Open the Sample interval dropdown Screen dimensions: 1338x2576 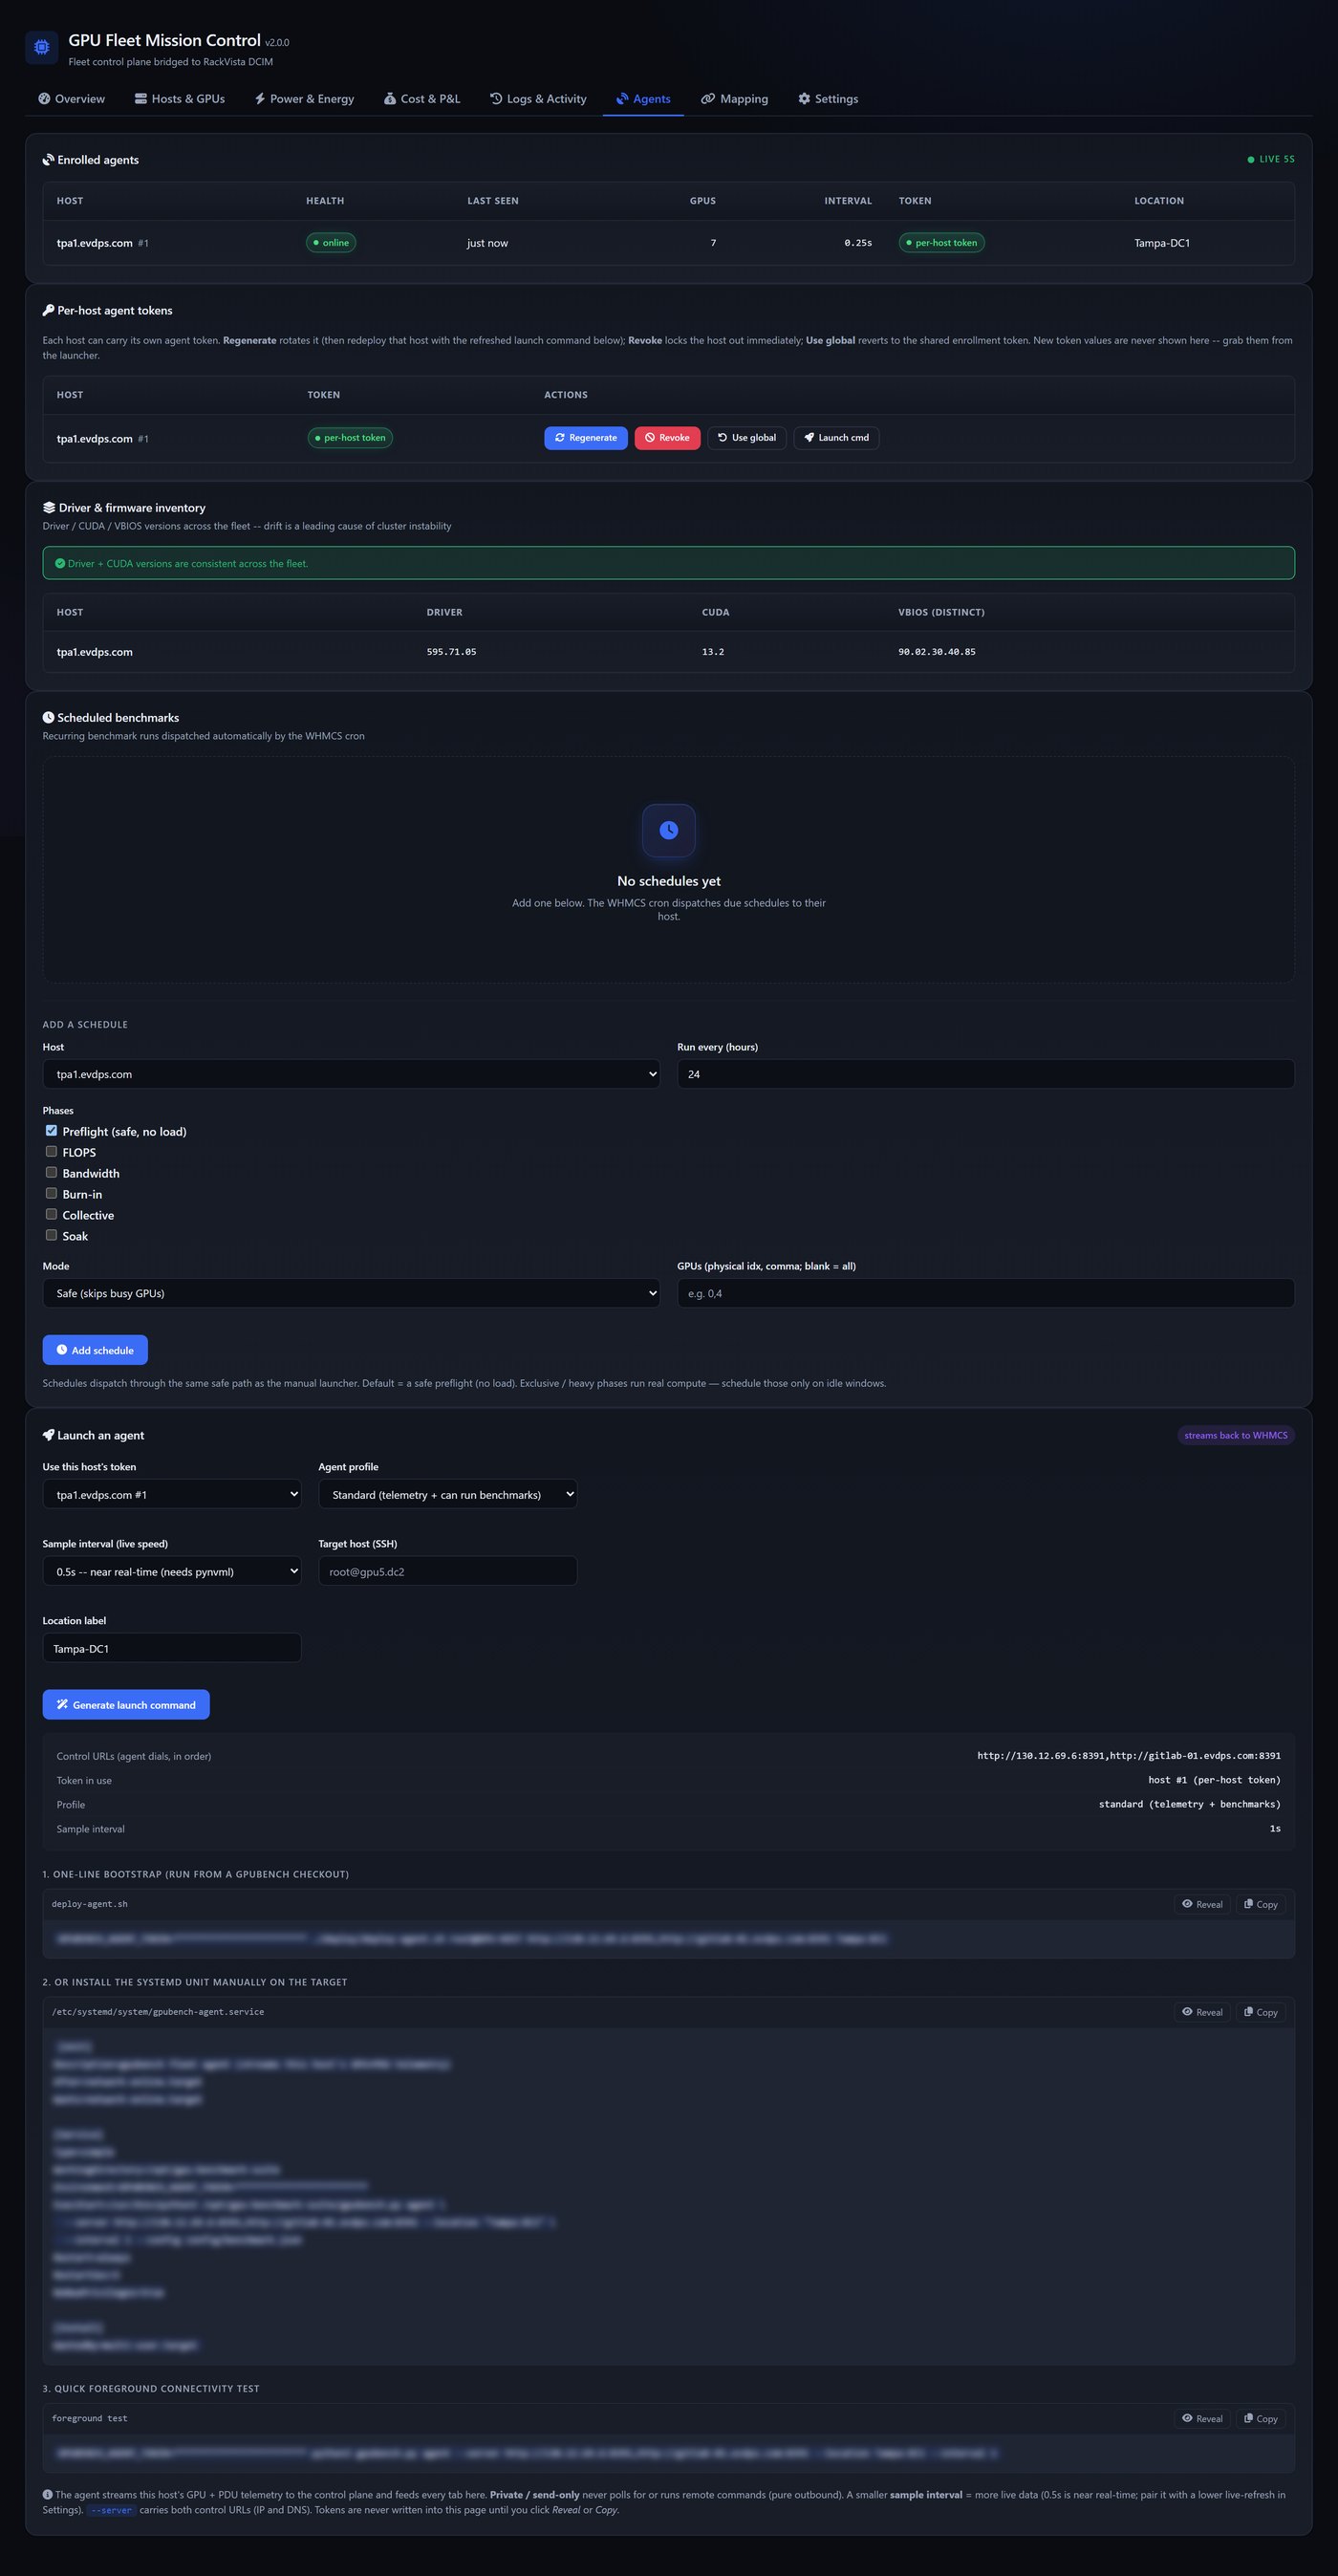(172, 1571)
